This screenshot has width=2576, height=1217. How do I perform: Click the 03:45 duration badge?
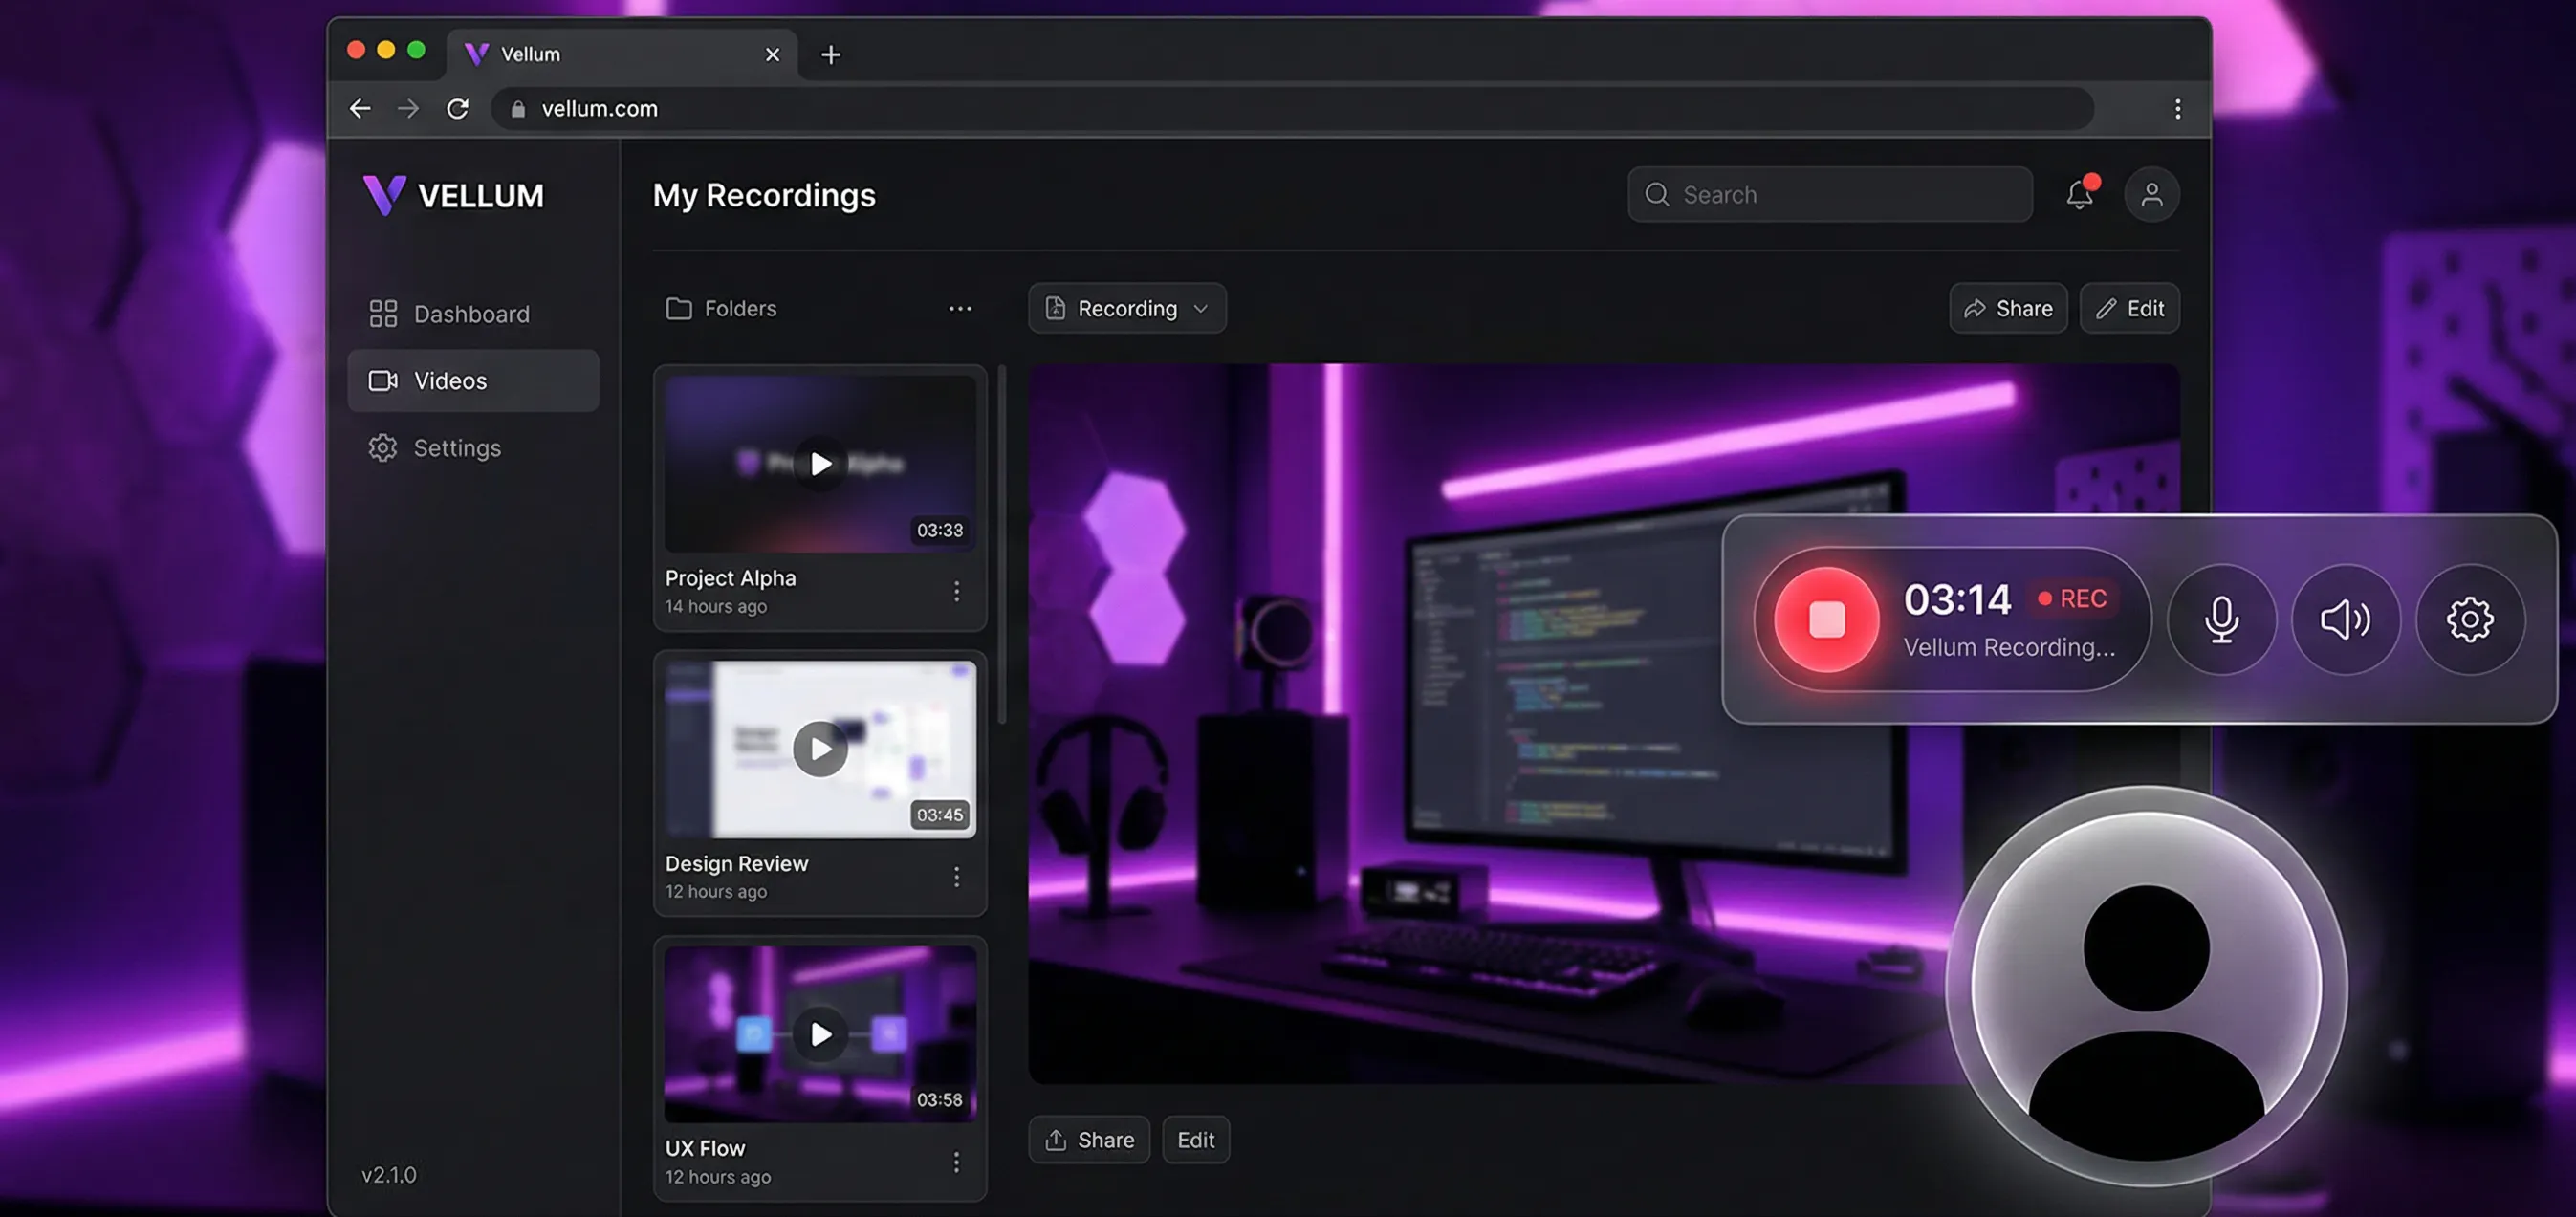coord(940,815)
